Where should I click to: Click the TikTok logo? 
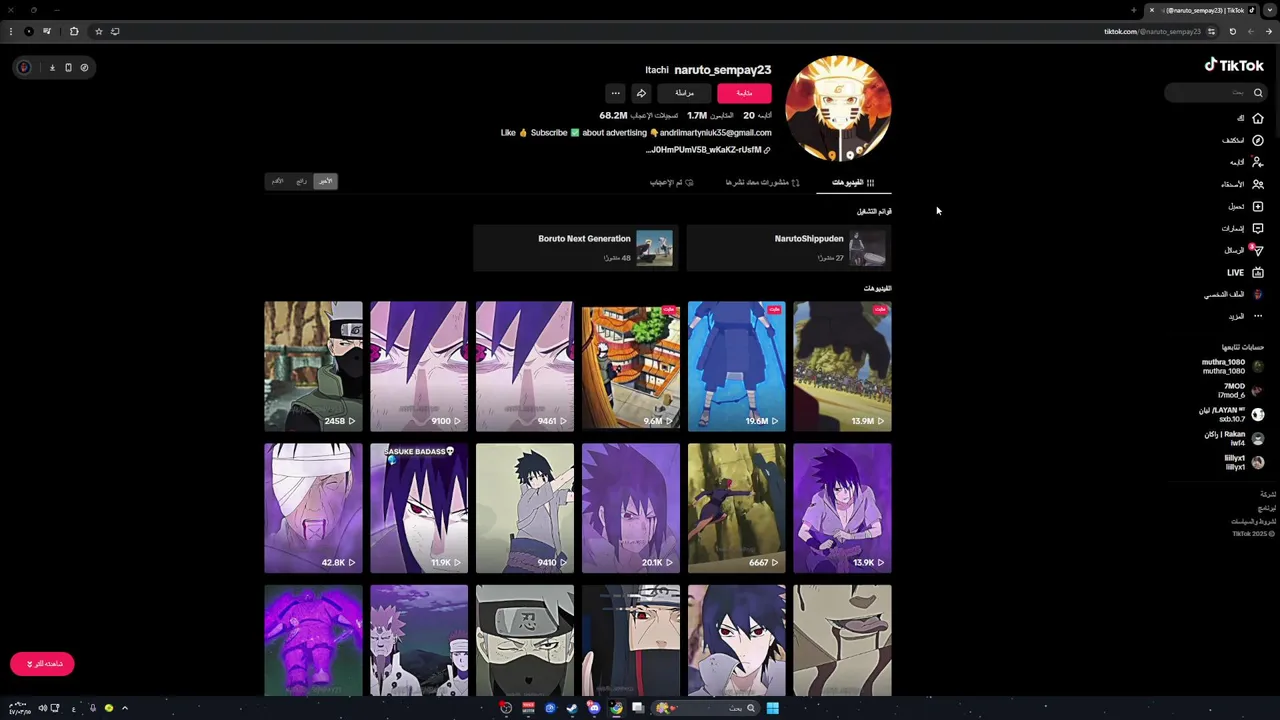(1234, 65)
